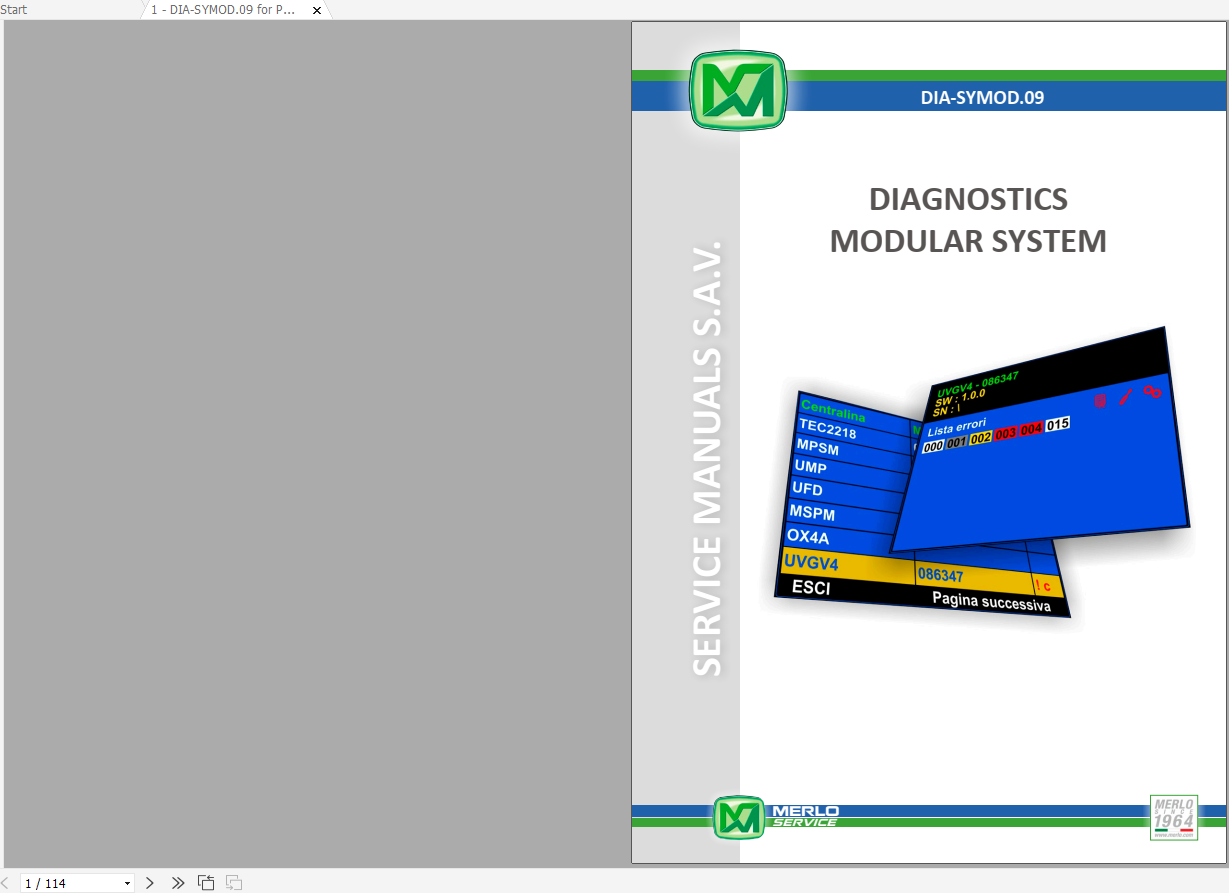Screen dimensions: 1229x893
Task: Click the Lista errori label
Action: click(957, 428)
